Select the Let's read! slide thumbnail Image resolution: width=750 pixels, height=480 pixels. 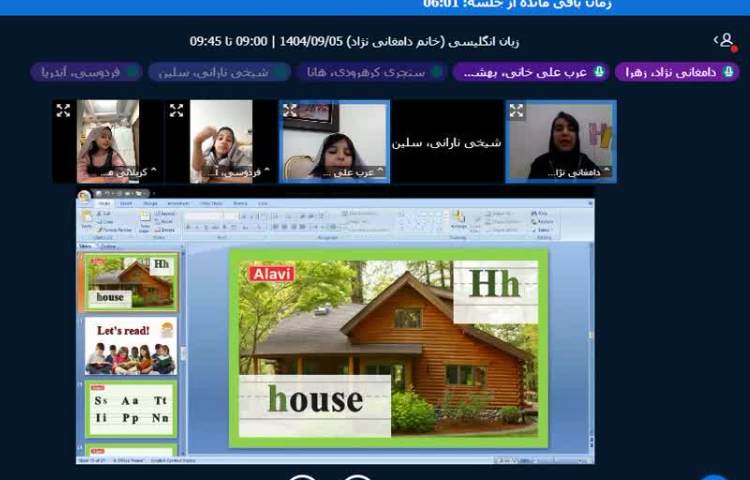tap(131, 346)
